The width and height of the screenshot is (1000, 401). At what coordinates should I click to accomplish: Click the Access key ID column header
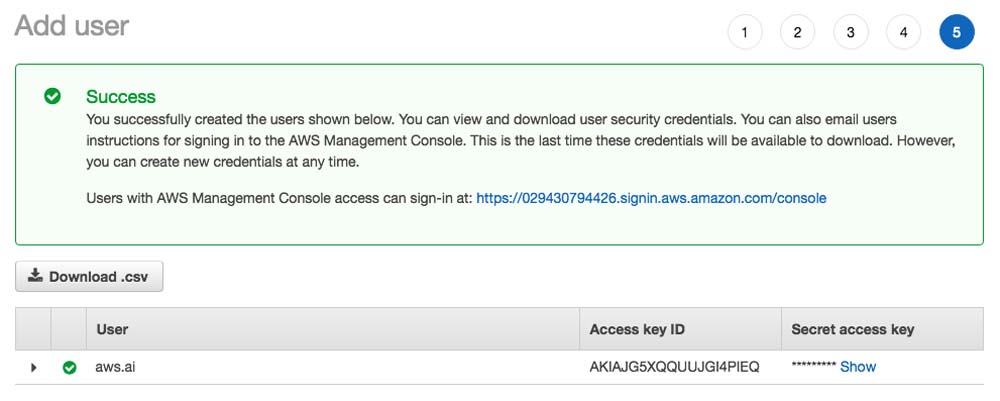(x=637, y=329)
